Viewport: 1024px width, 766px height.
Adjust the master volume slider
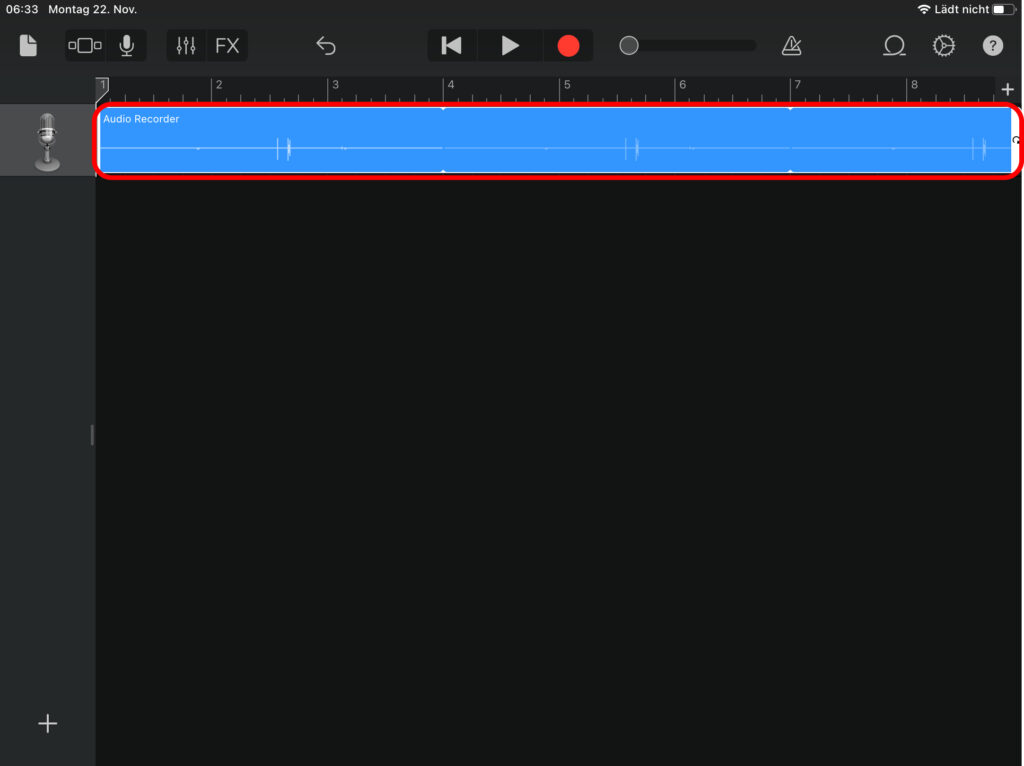click(x=629, y=45)
